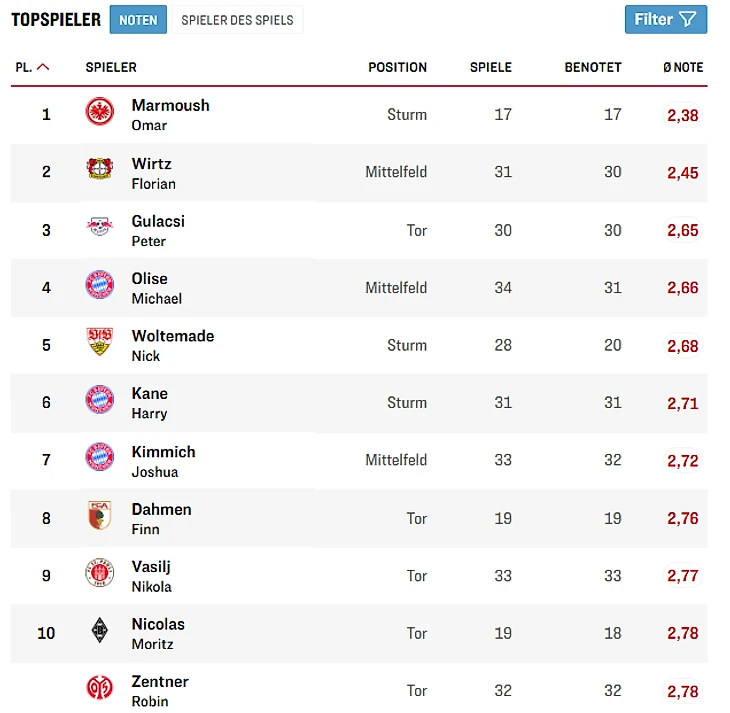
Task: Toggle sort order on the PL. column
Action: [x=31, y=67]
